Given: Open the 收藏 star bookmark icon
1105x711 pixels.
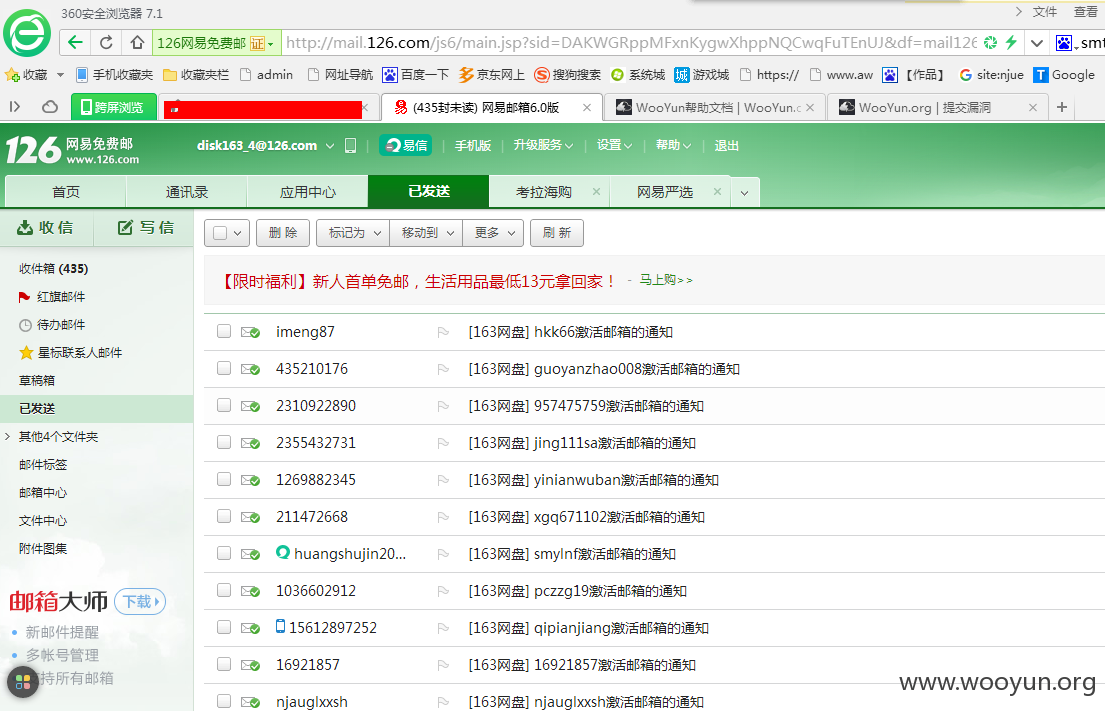Looking at the screenshot, I should [x=12, y=75].
